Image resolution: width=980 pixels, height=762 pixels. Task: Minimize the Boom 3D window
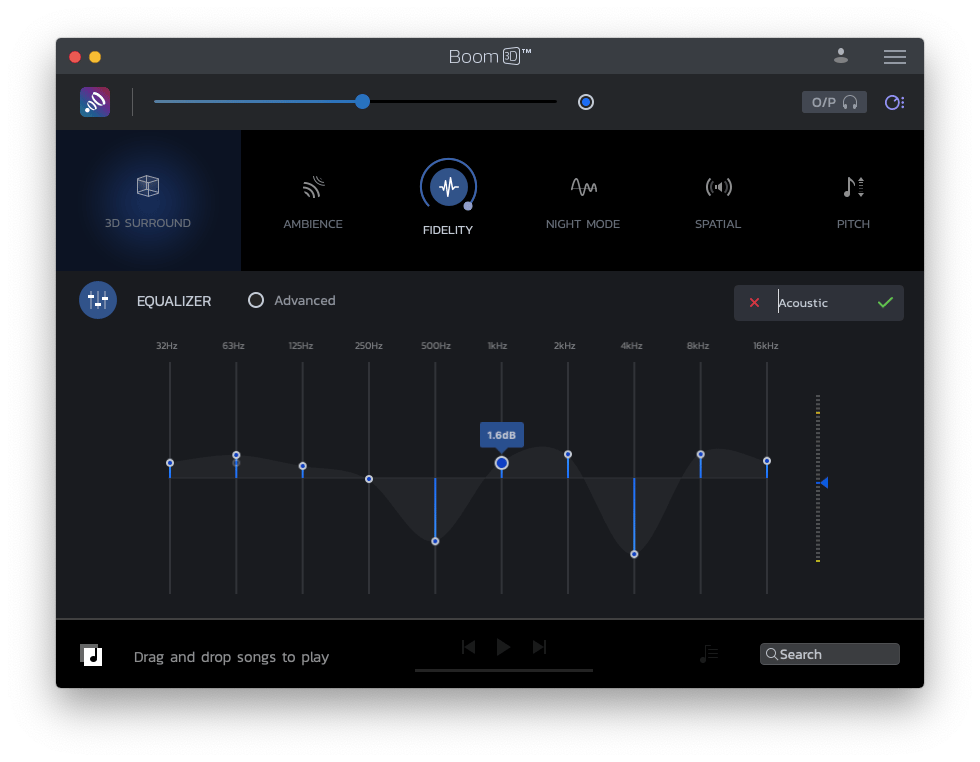click(95, 57)
